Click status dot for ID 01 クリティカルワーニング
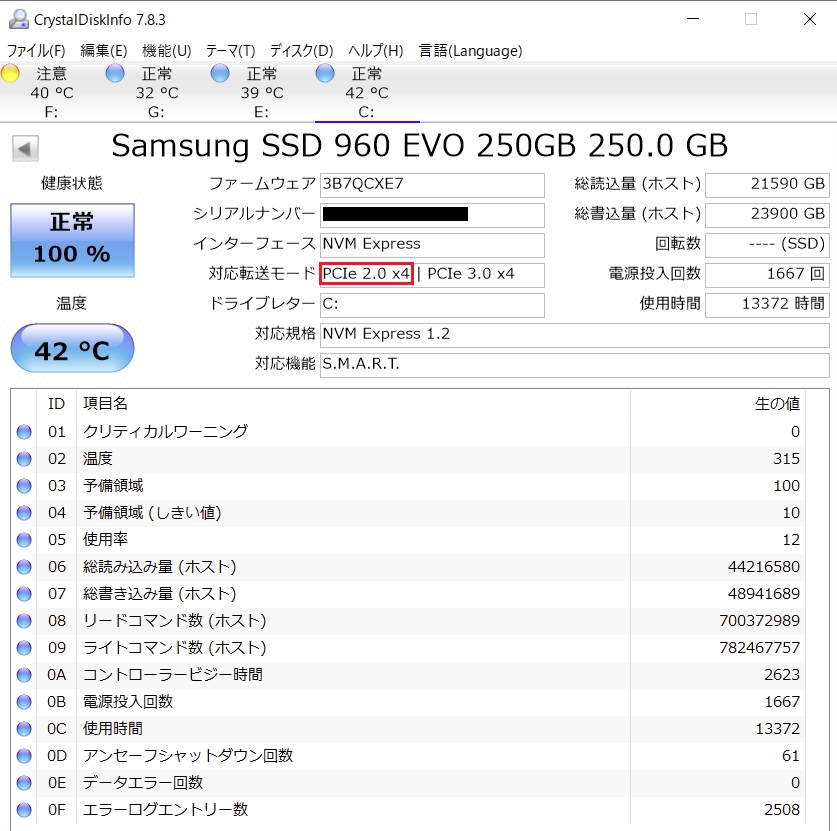 [24, 432]
